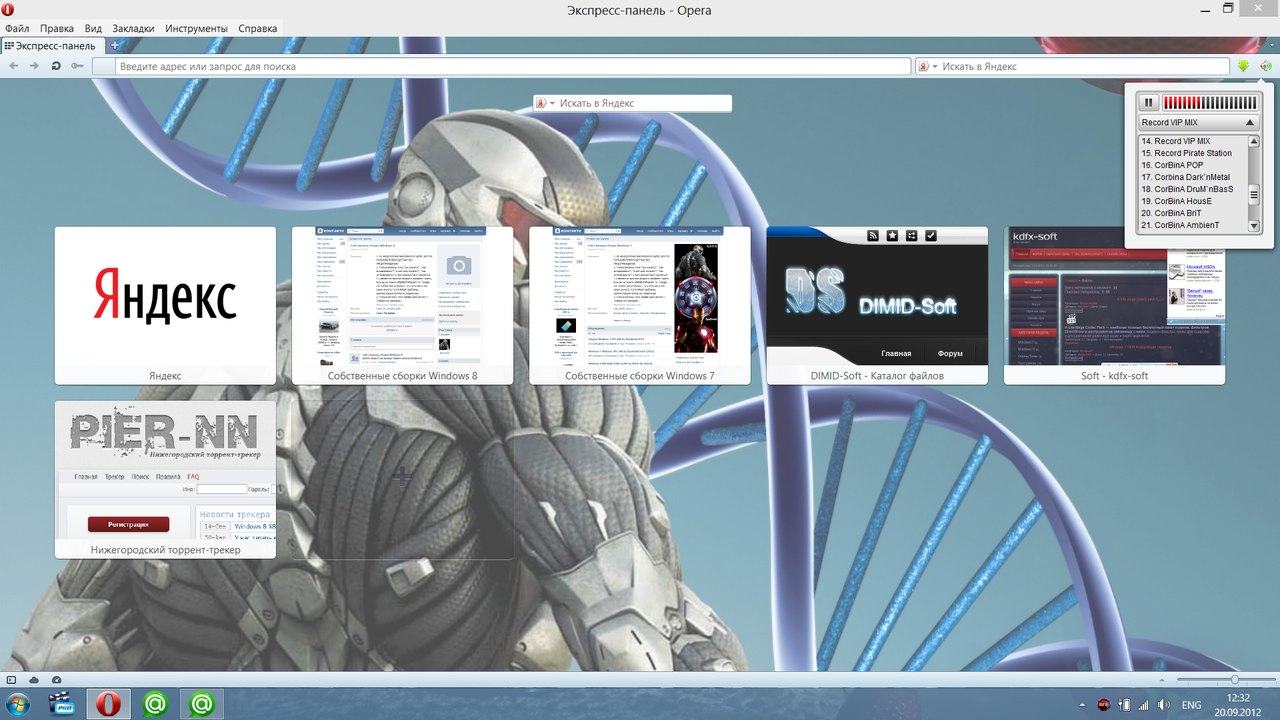Focus the address bar field
Screen dimensions: 1280x720
point(503,66)
